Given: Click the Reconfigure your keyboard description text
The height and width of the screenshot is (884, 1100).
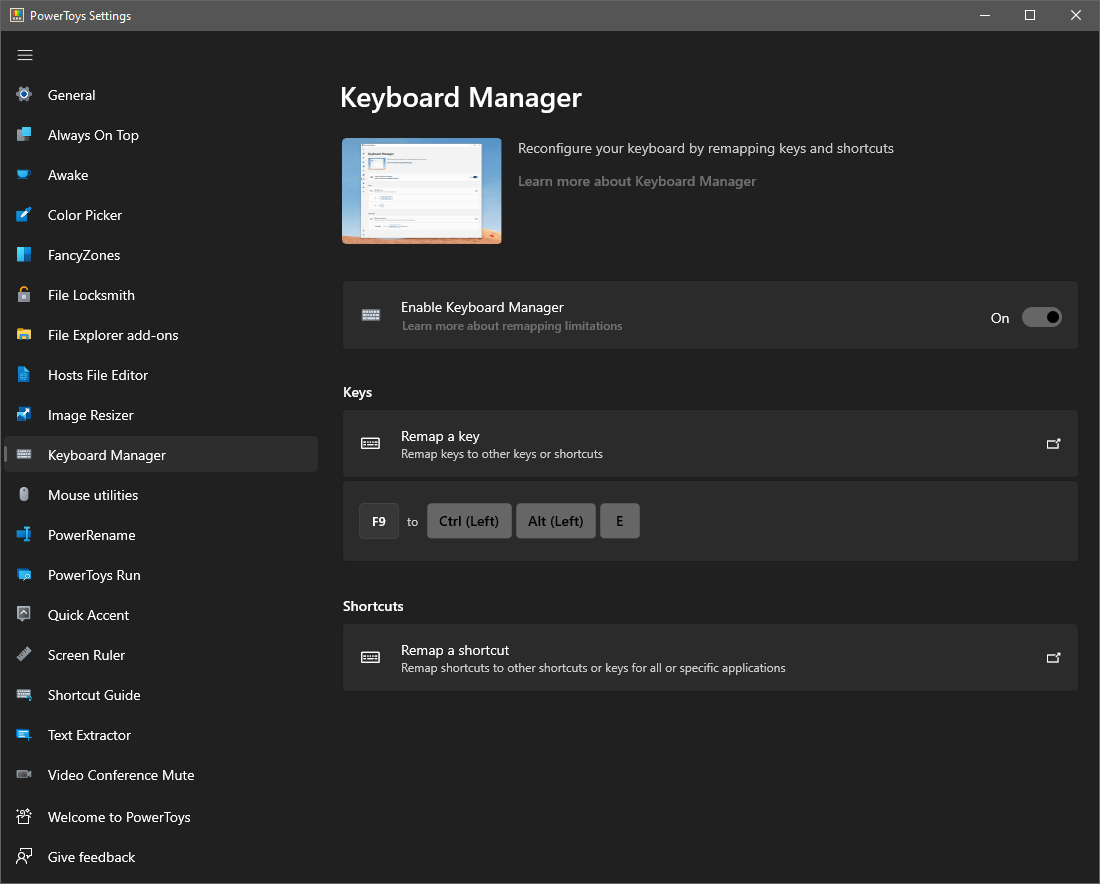Looking at the screenshot, I should pos(706,148).
